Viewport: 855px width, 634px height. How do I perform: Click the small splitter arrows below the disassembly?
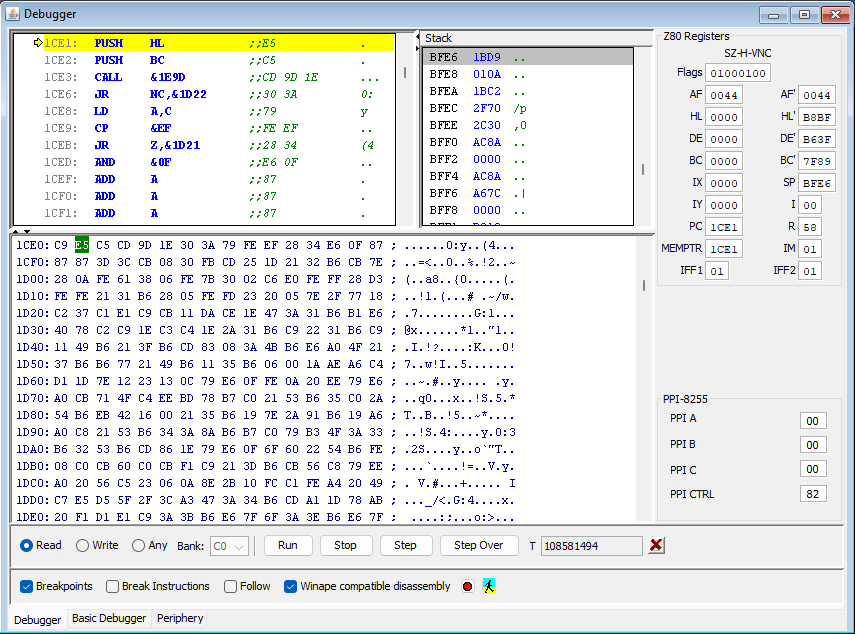(21, 232)
